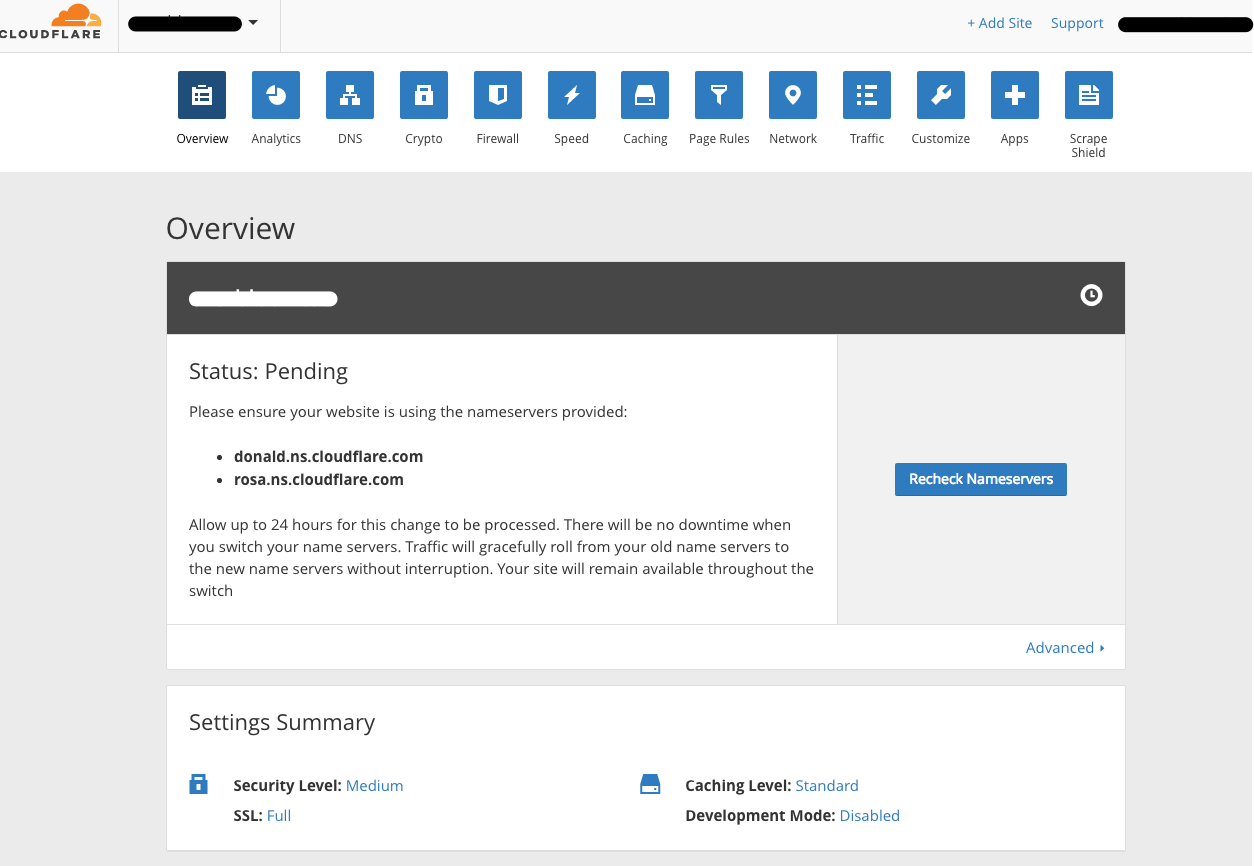Click the Overview label in navigation

click(x=202, y=139)
